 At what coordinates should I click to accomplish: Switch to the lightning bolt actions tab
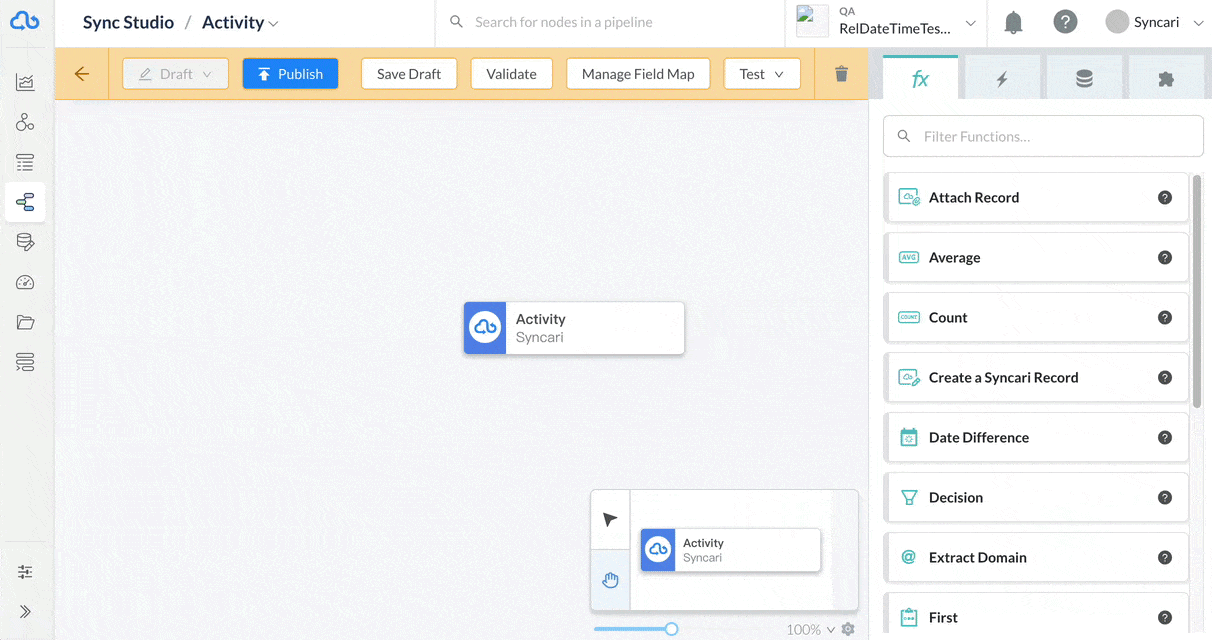click(x=1002, y=79)
